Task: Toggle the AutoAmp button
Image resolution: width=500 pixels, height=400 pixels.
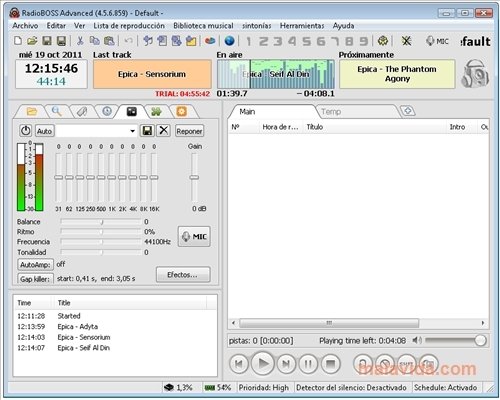Action: click(35, 265)
